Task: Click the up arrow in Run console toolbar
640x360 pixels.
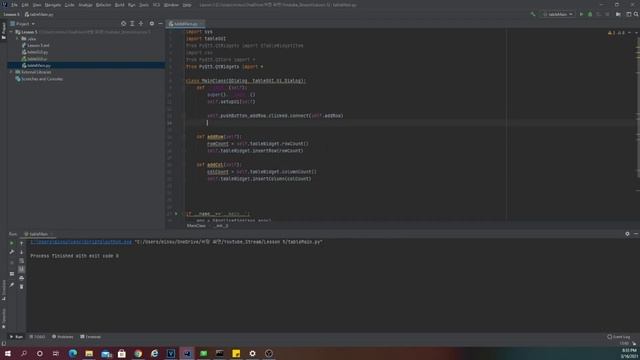Action: click(x=22, y=243)
